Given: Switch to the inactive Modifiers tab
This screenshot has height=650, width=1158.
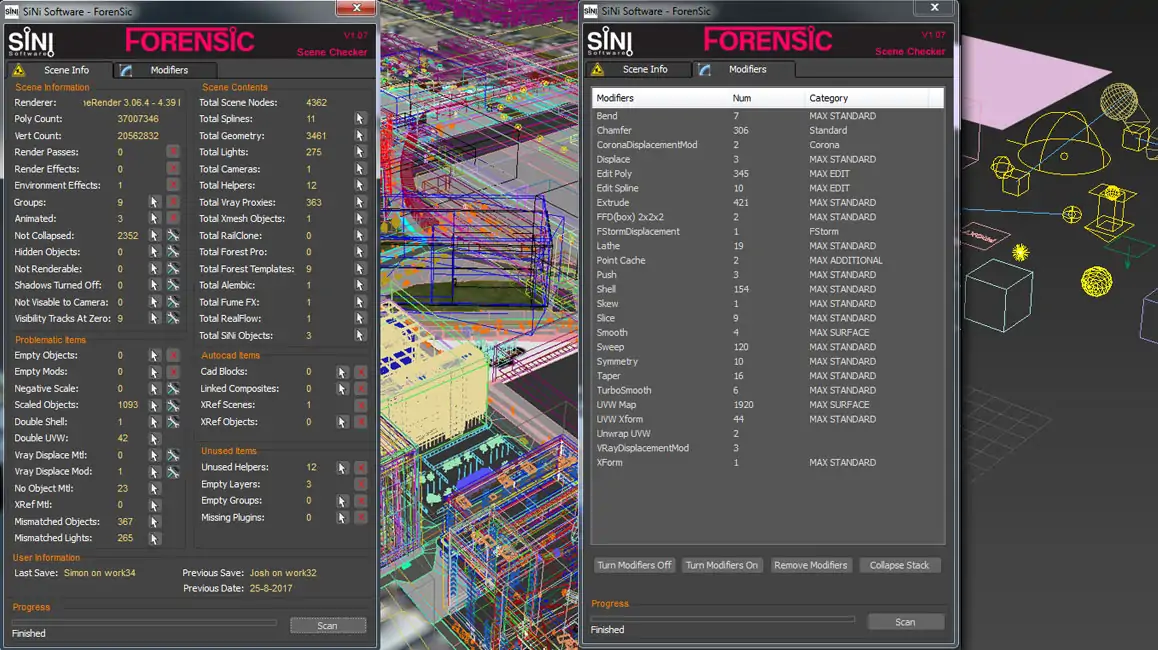Looking at the screenshot, I should click(x=167, y=70).
